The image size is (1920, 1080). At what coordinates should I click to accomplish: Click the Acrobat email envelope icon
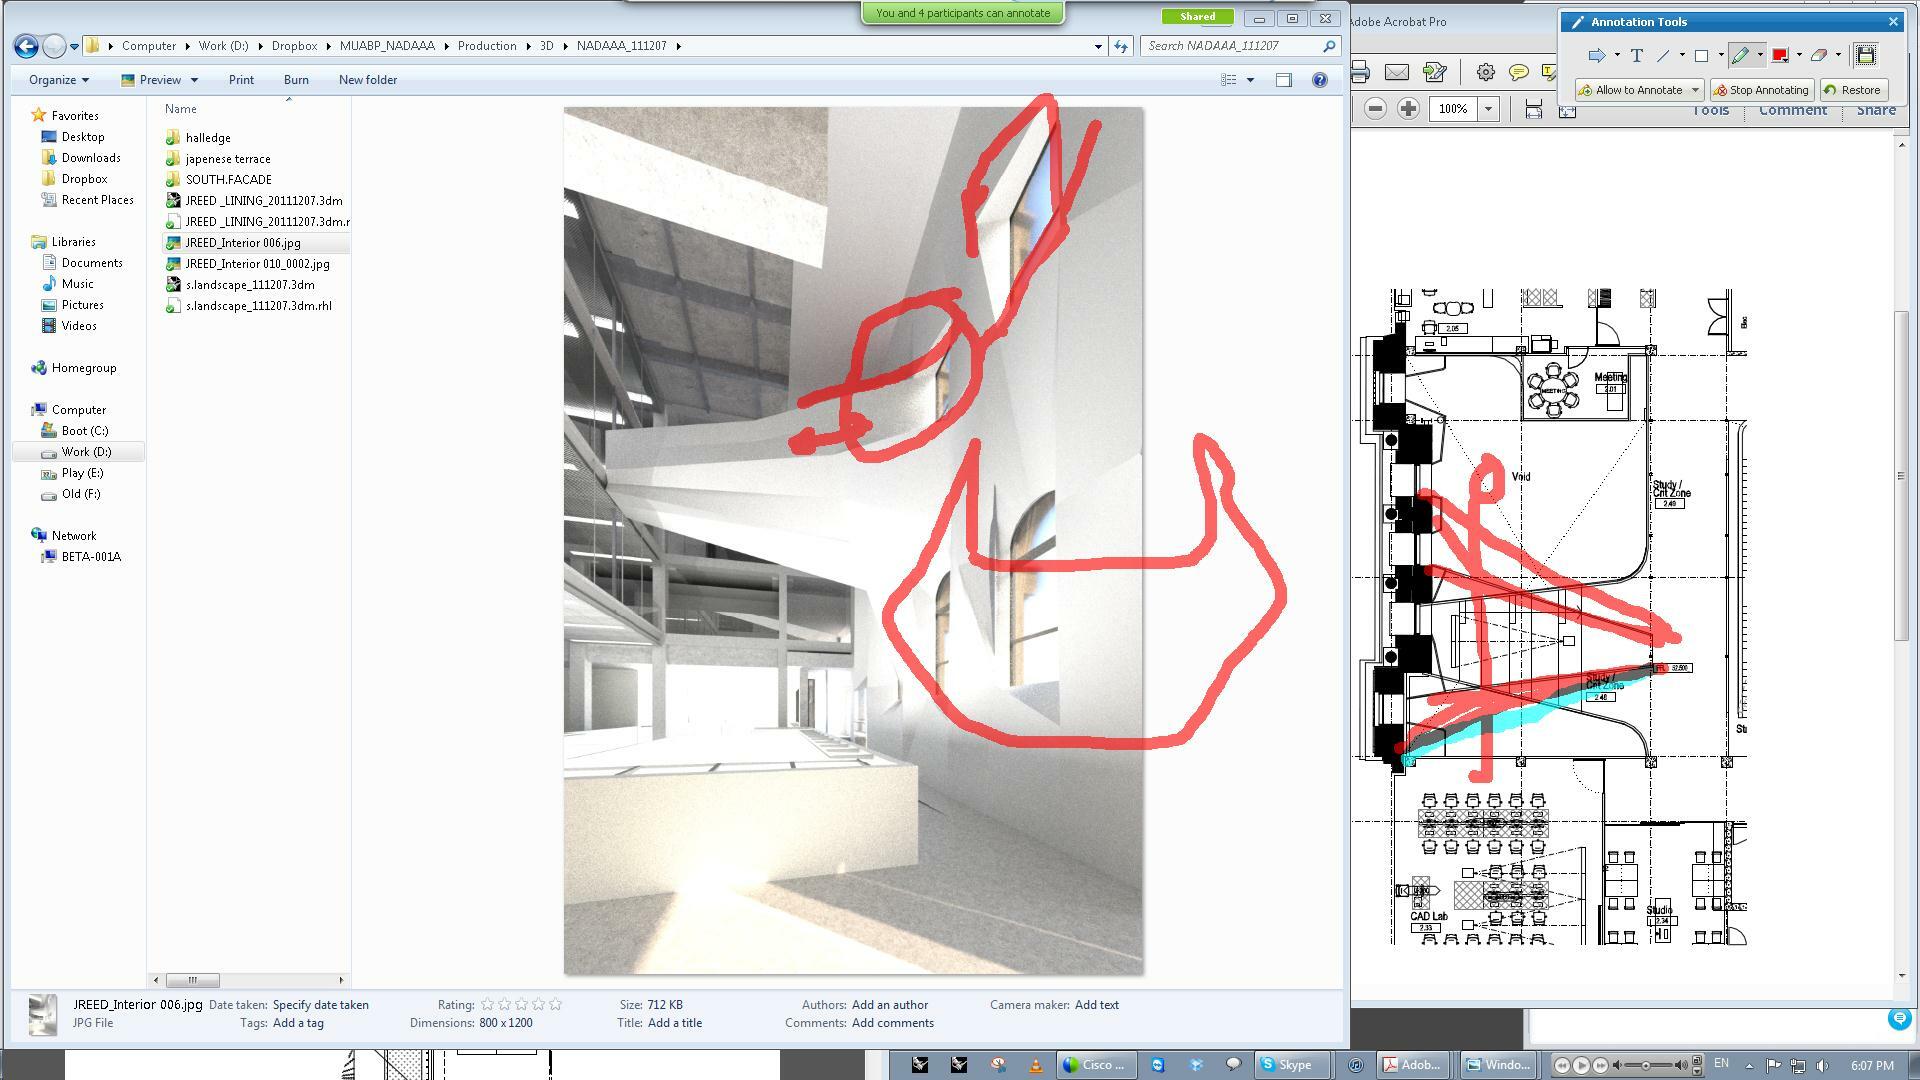[1397, 72]
